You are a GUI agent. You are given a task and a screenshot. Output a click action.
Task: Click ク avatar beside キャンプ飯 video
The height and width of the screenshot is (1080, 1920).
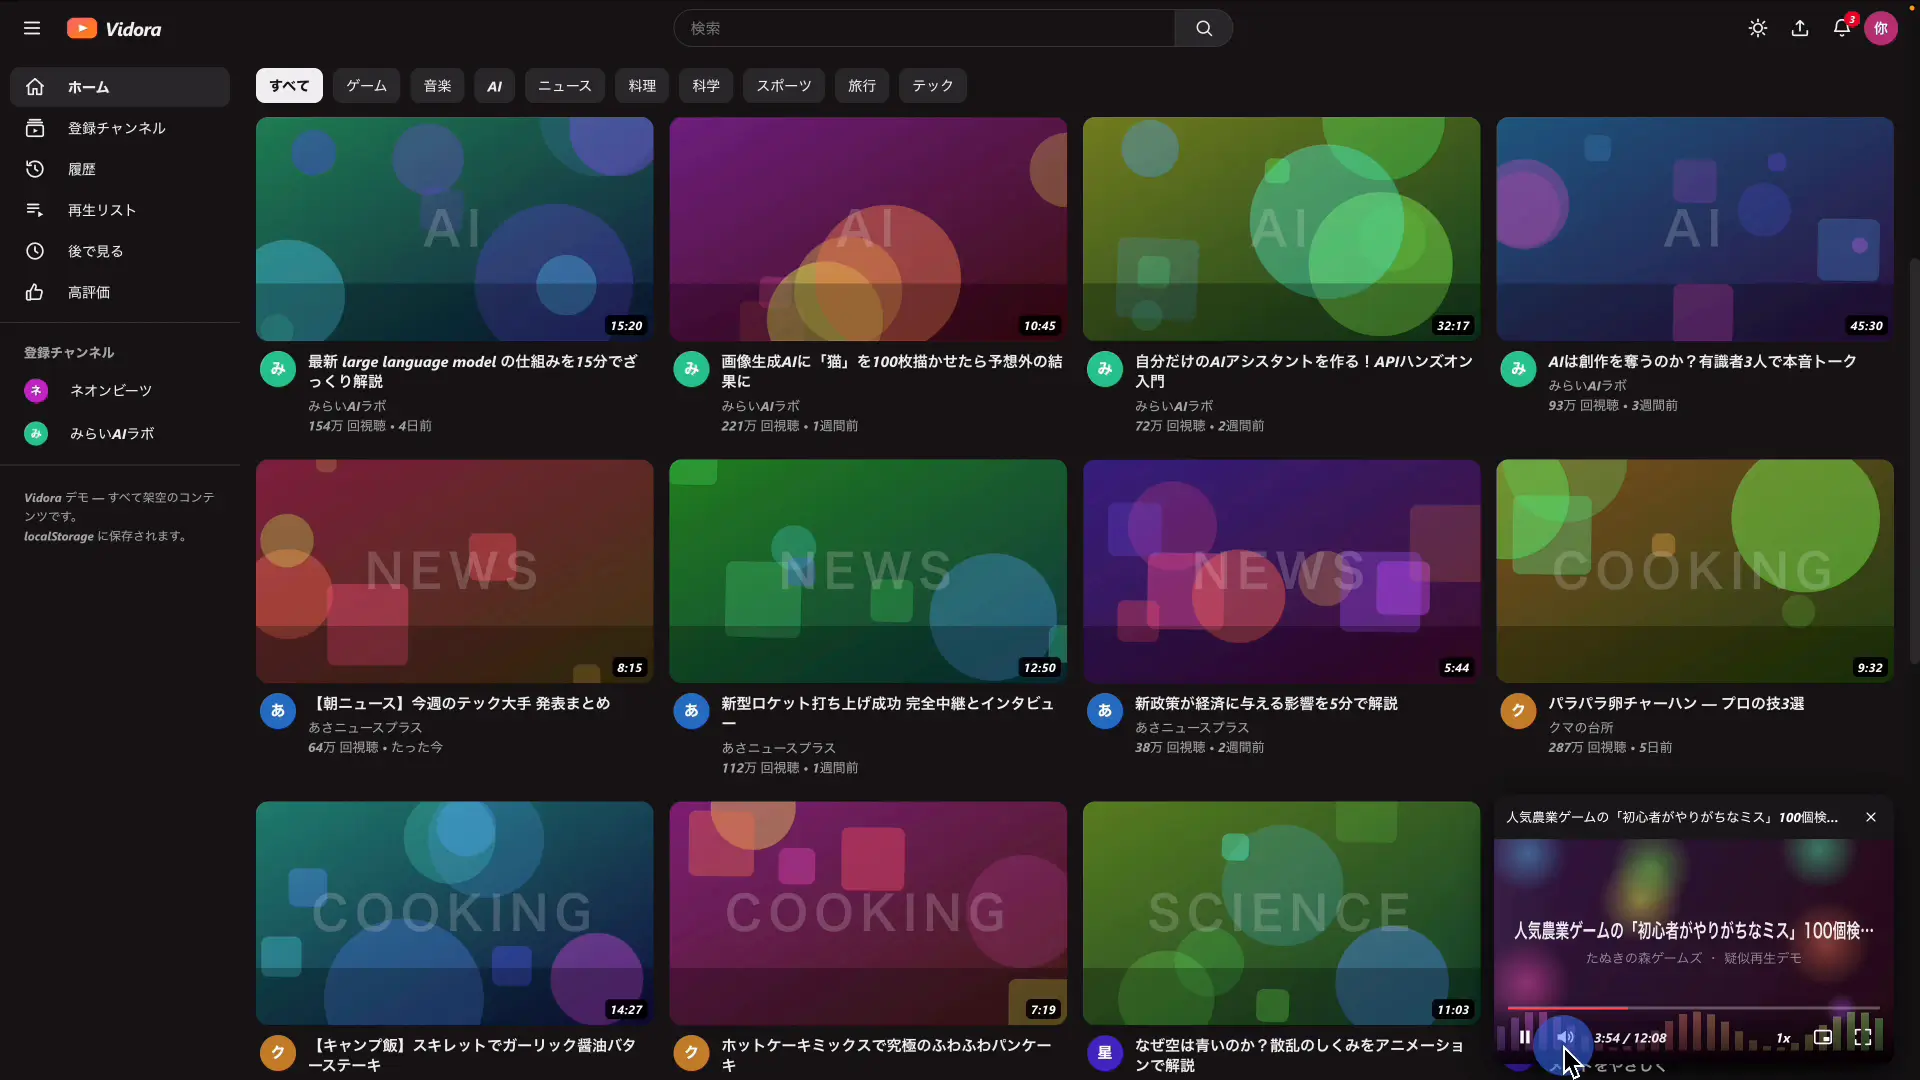pyautogui.click(x=278, y=1053)
